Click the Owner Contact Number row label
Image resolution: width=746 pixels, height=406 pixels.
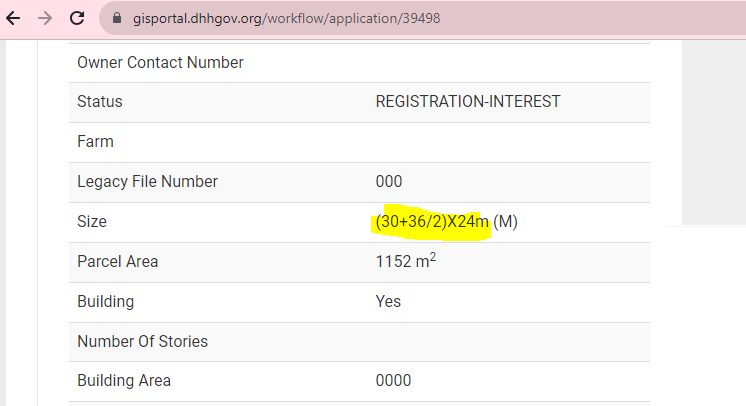tap(160, 62)
